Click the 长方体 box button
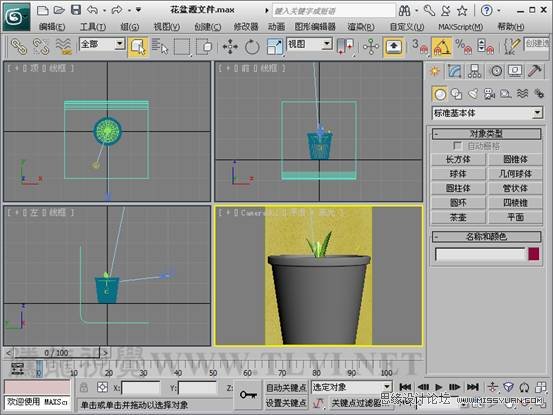 (x=458, y=159)
